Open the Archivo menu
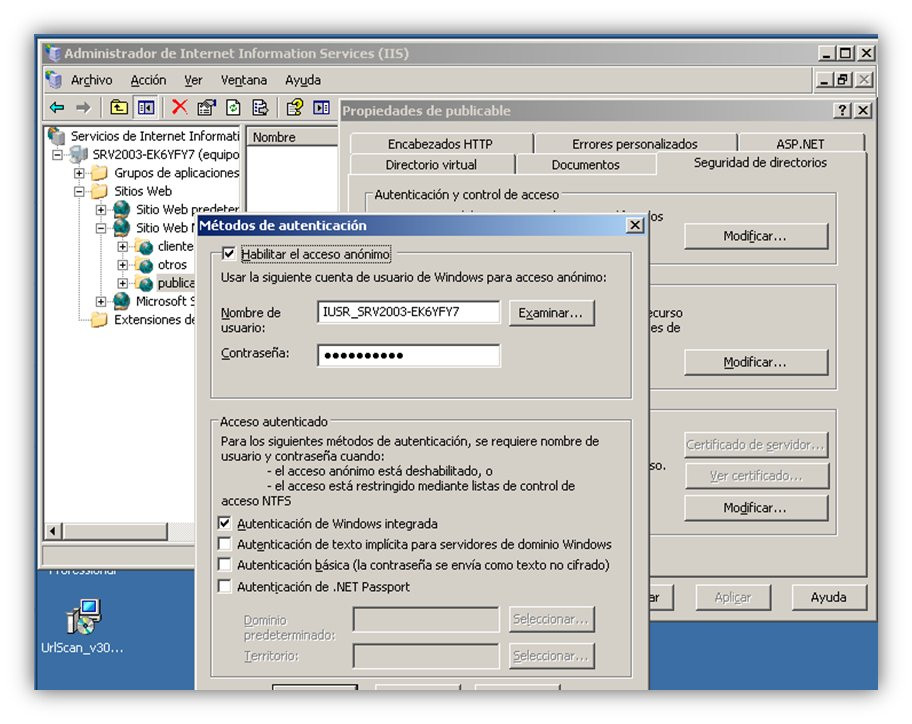 tap(91, 80)
